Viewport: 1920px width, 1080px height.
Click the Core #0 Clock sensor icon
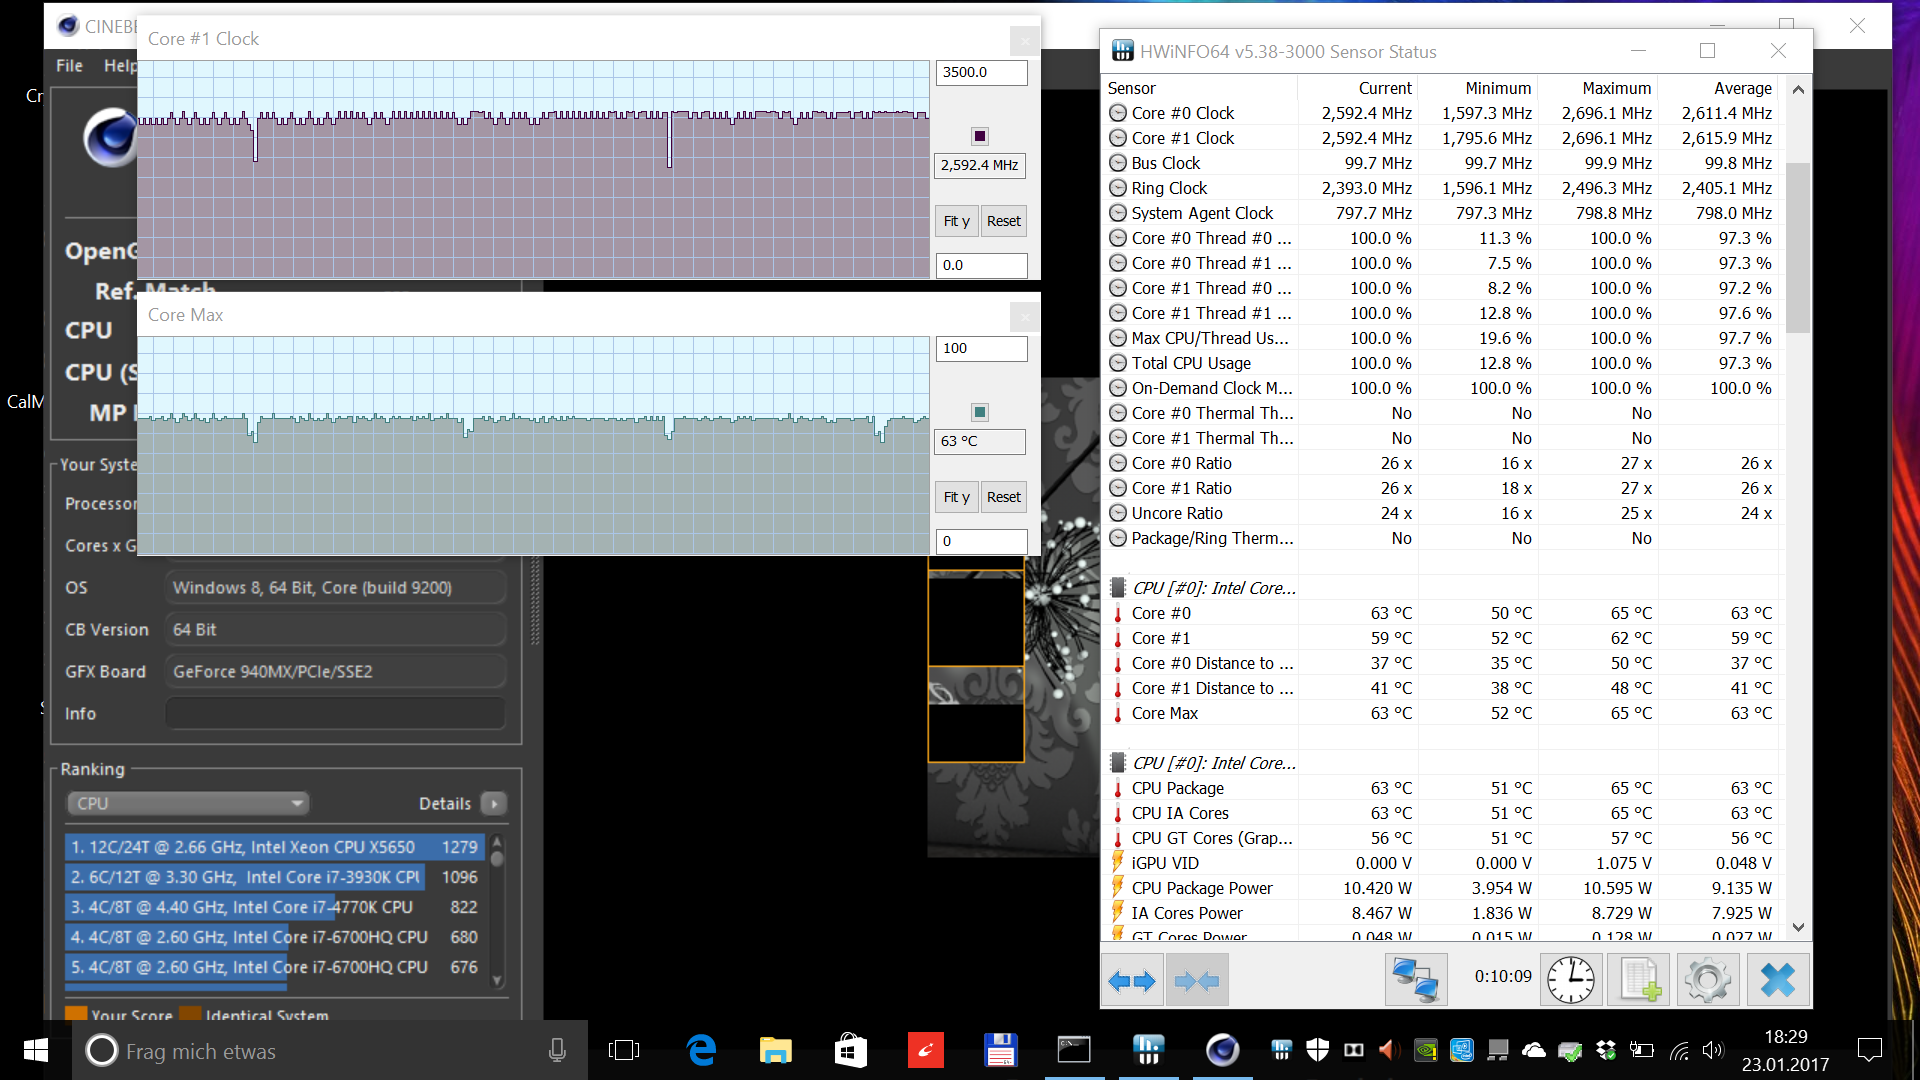(x=1118, y=113)
